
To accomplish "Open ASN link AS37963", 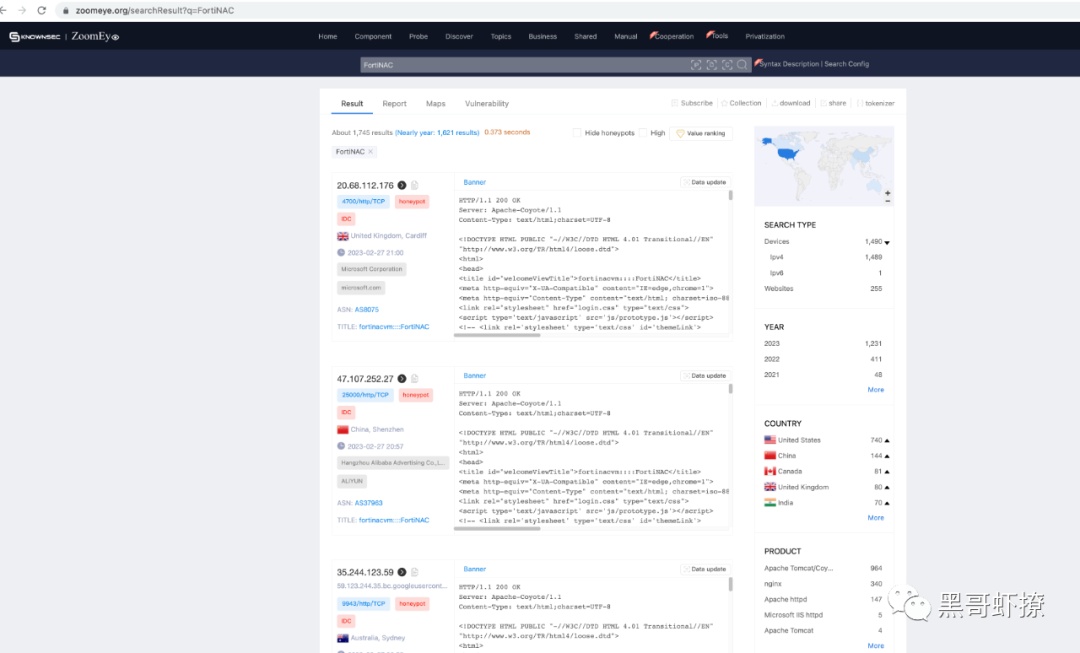I will click(x=368, y=504).
